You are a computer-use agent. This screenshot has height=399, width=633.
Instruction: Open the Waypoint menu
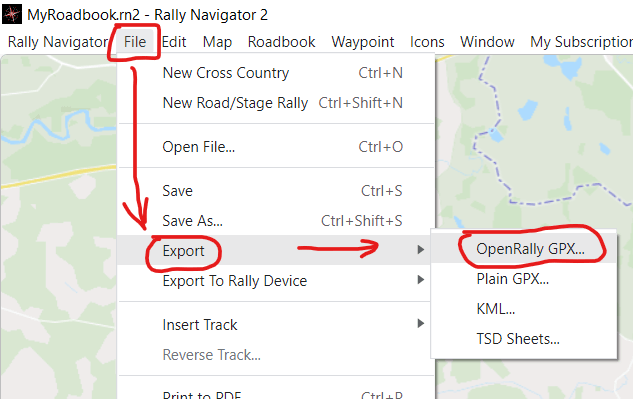(x=363, y=42)
